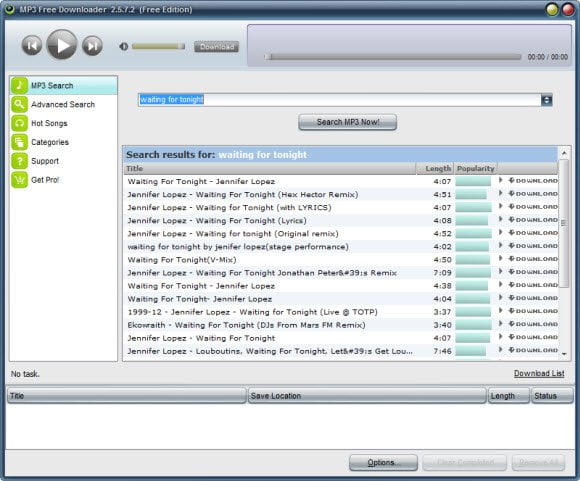Click the Get Pro shopping cart icon
Viewport: 580px width, 481px height.
point(19,180)
